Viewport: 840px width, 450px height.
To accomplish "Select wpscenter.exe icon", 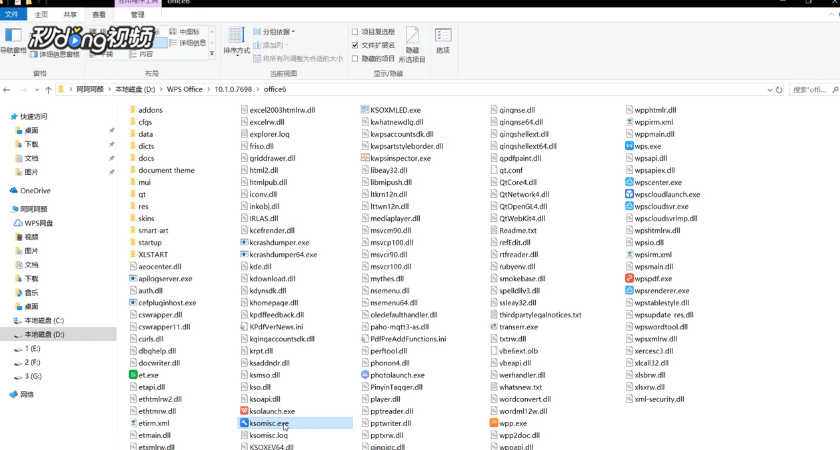I will pos(629,182).
